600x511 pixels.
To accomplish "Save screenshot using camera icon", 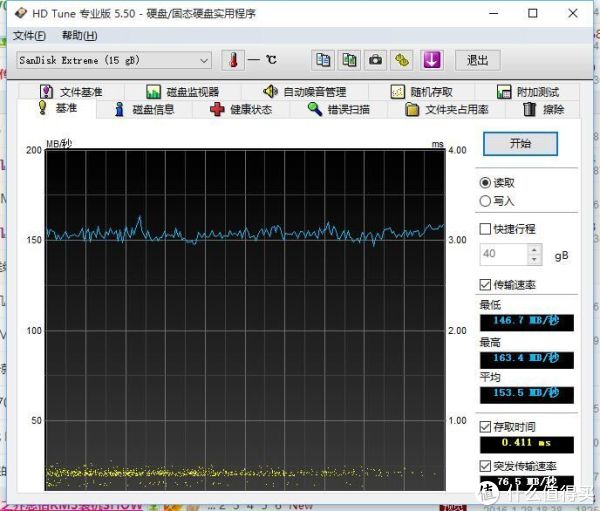I will point(375,60).
